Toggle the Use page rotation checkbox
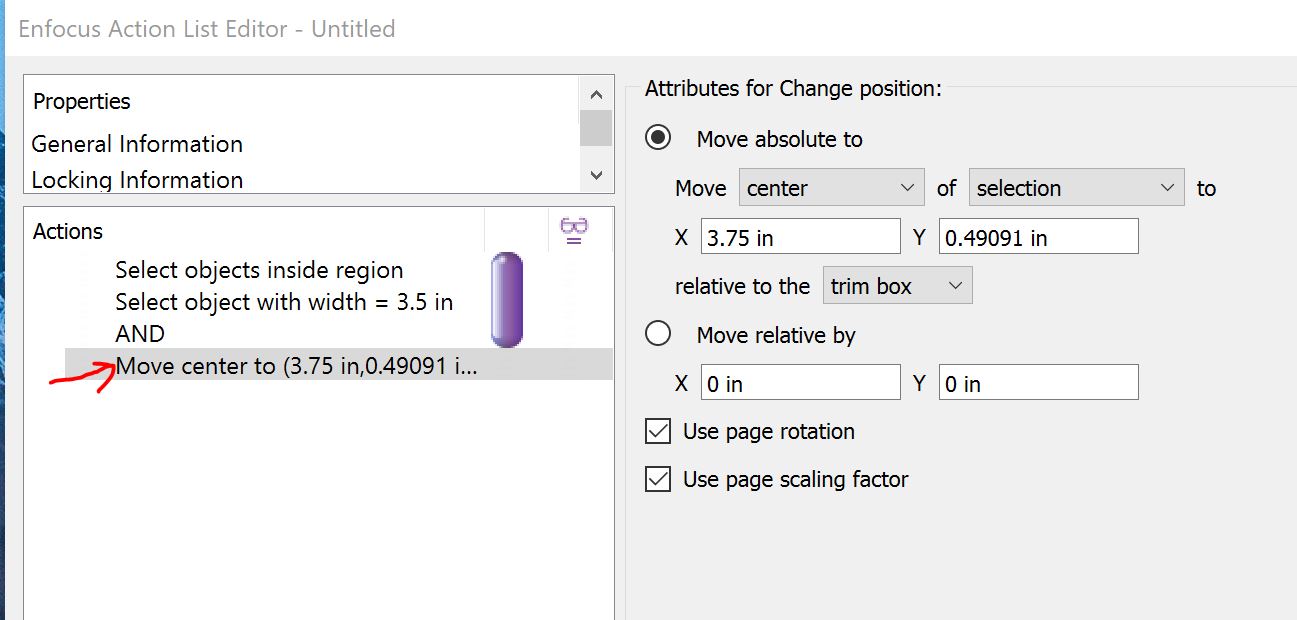Image resolution: width=1297 pixels, height=620 pixels. click(658, 431)
